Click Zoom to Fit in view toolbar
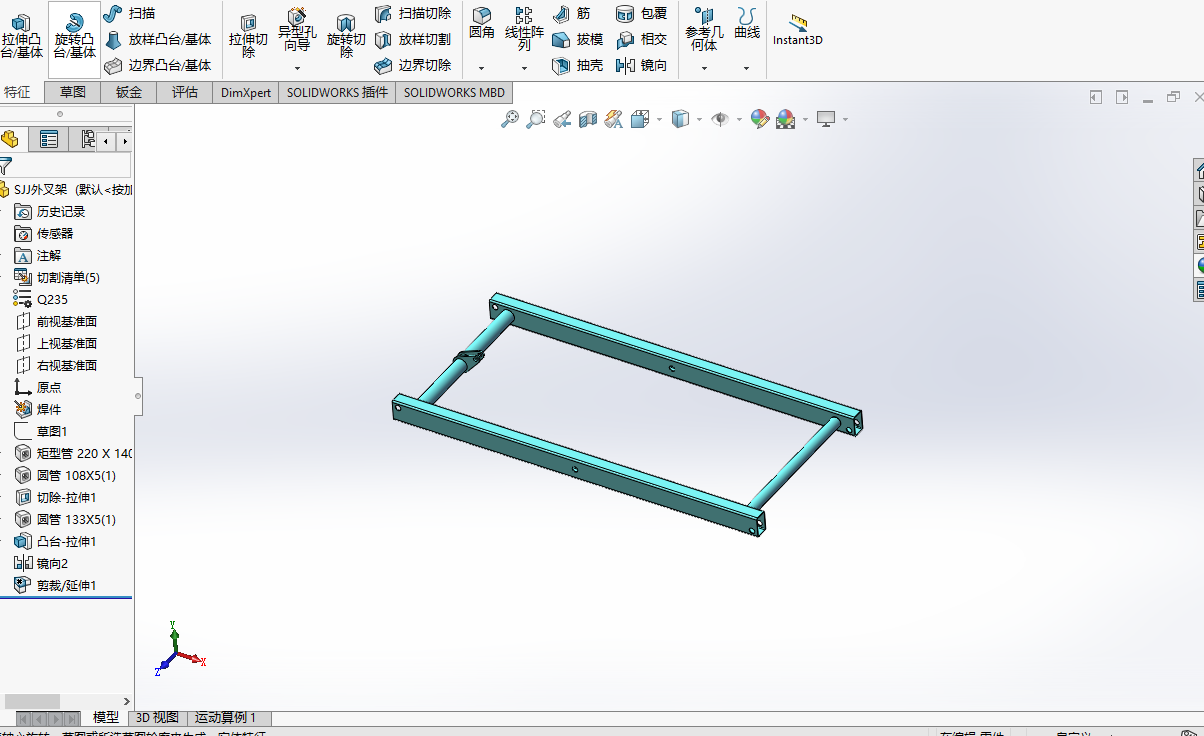The width and height of the screenshot is (1204, 736). (510, 119)
